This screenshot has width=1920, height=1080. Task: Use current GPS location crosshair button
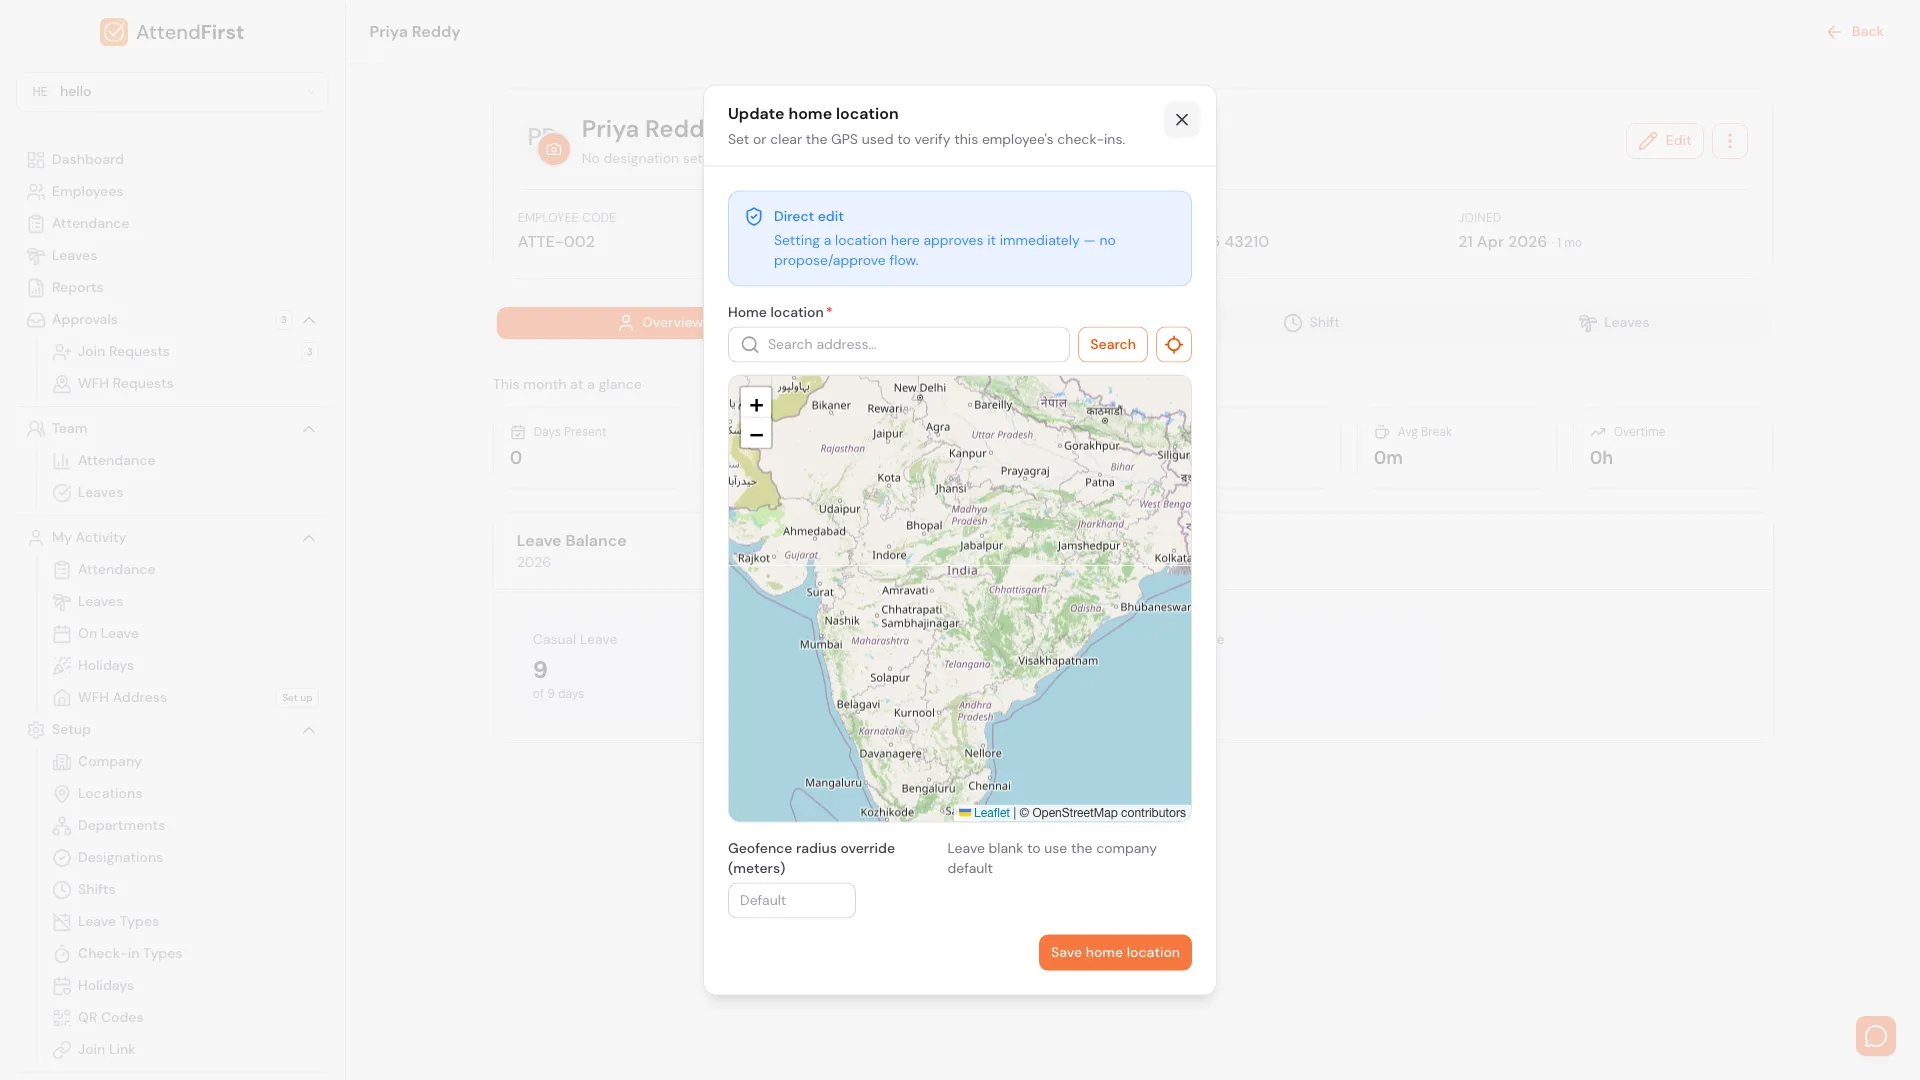coord(1173,344)
